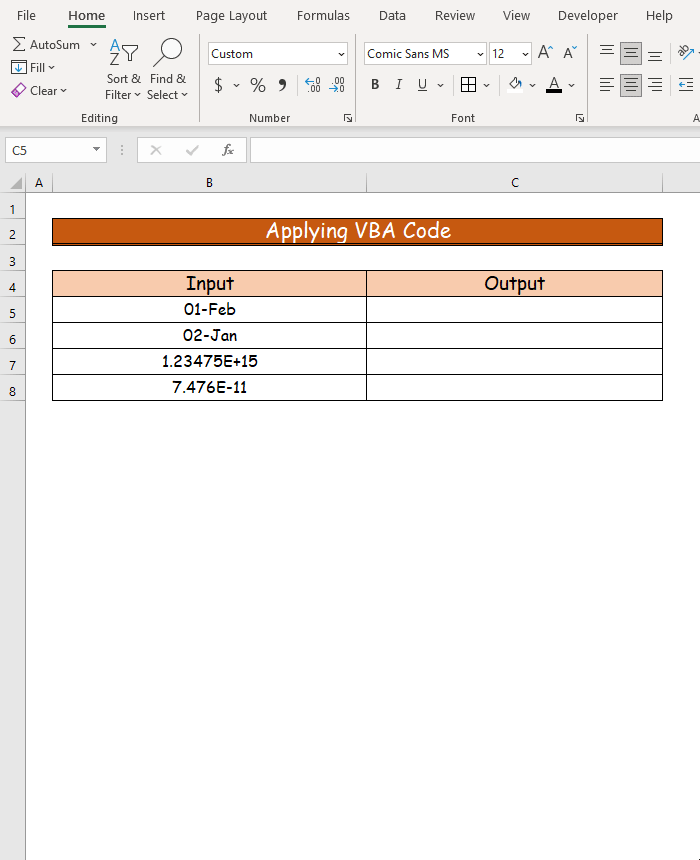Apply Fill Color paint bucket
700x860 pixels.
[515, 84]
